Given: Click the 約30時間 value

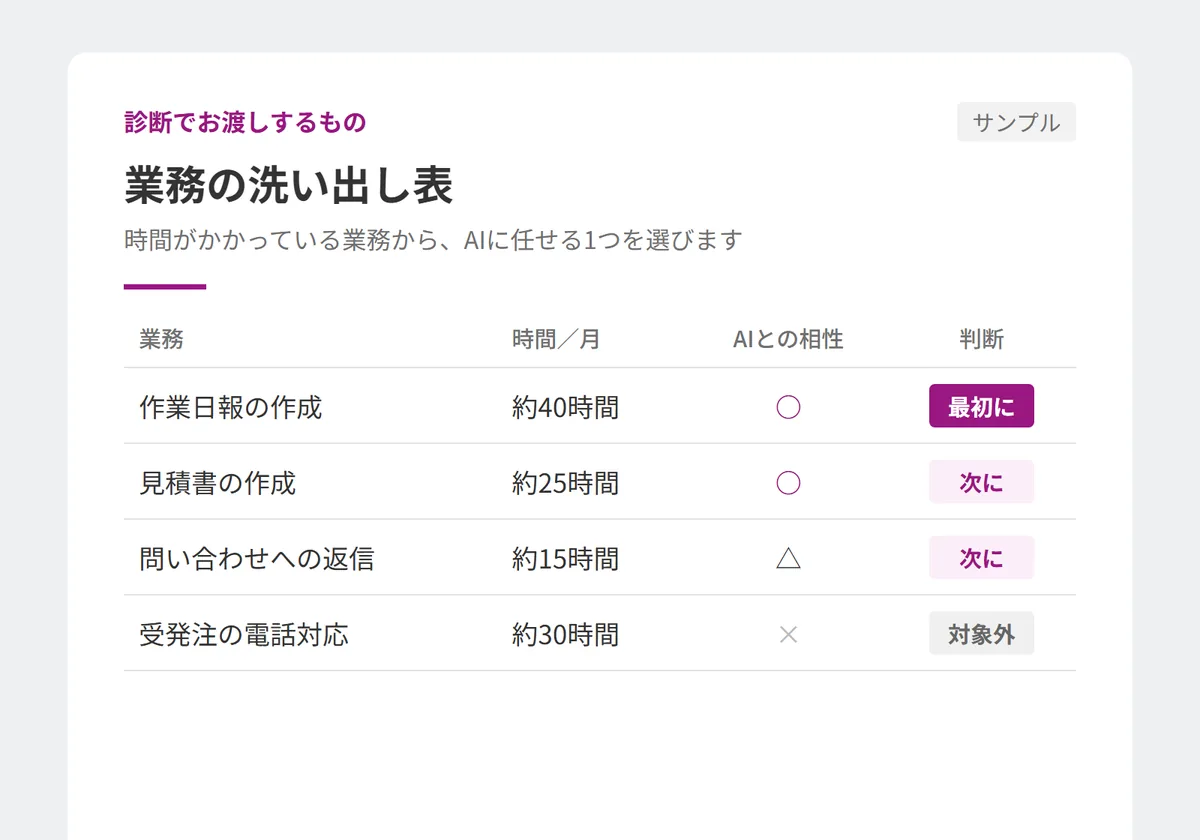Looking at the screenshot, I should click(565, 635).
